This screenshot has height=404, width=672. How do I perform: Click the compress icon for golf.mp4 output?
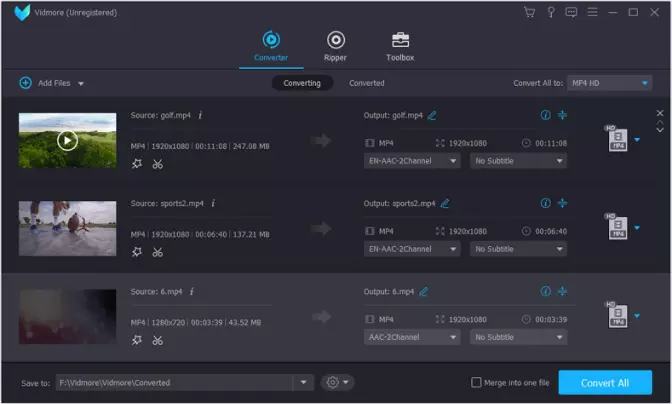pos(562,115)
